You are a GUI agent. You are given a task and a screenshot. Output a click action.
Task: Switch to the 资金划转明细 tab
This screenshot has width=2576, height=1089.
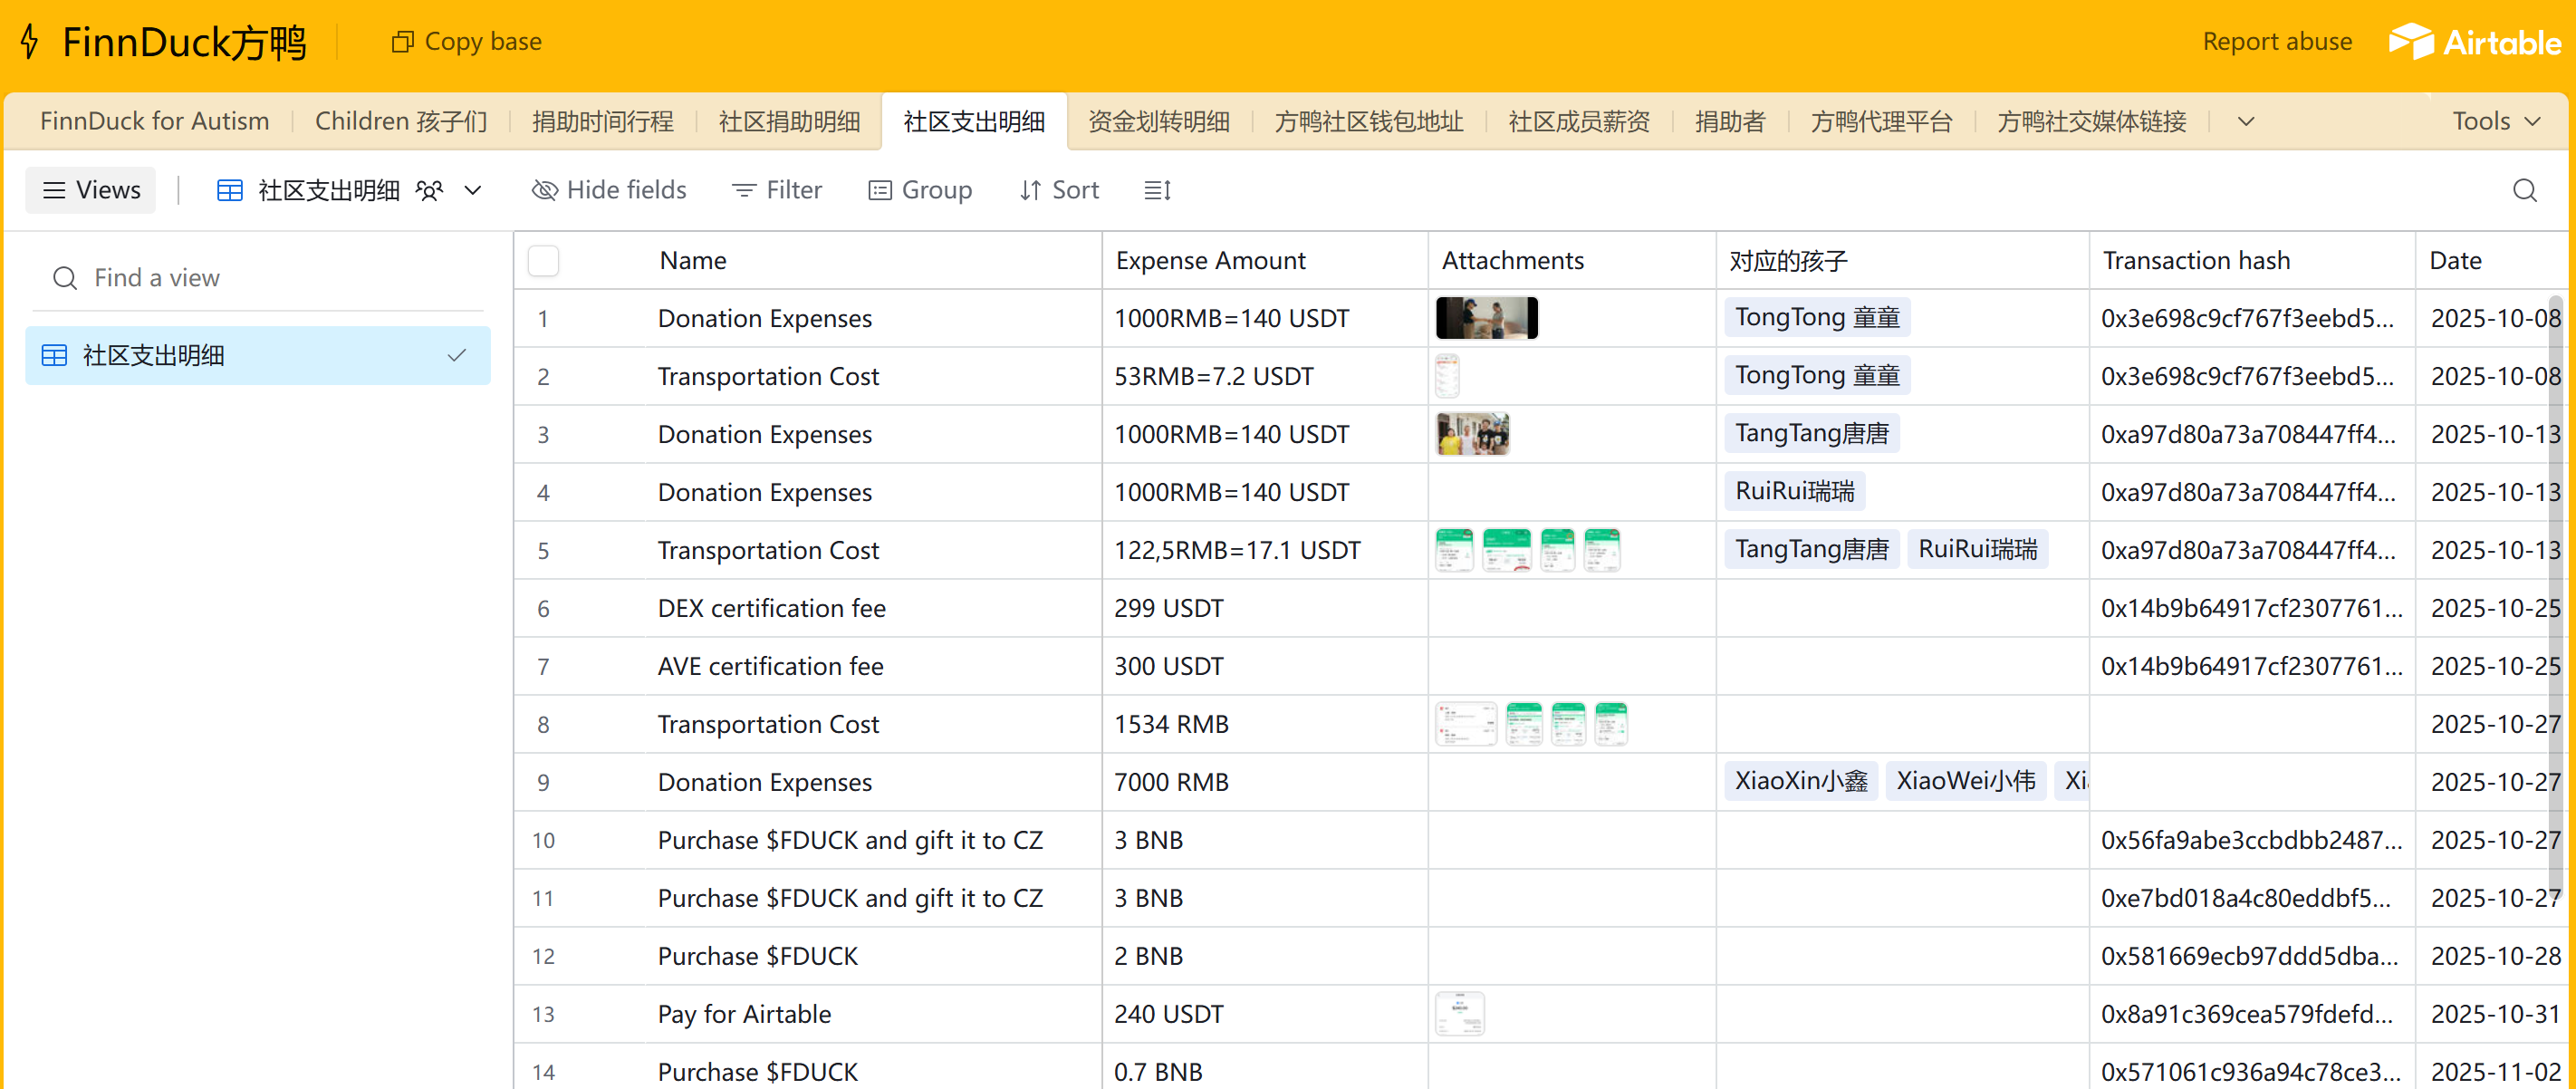pos(1159,121)
